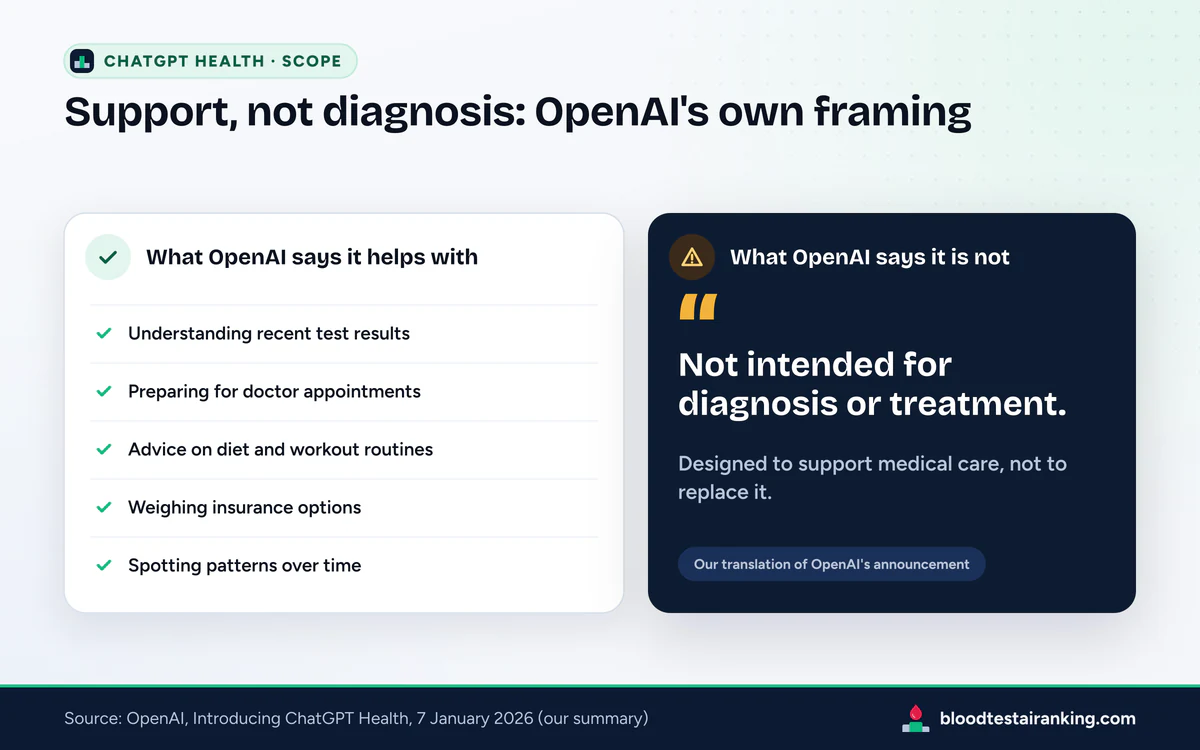
Task: Click 'Preparing for doctor appointments' text
Action: (x=274, y=391)
